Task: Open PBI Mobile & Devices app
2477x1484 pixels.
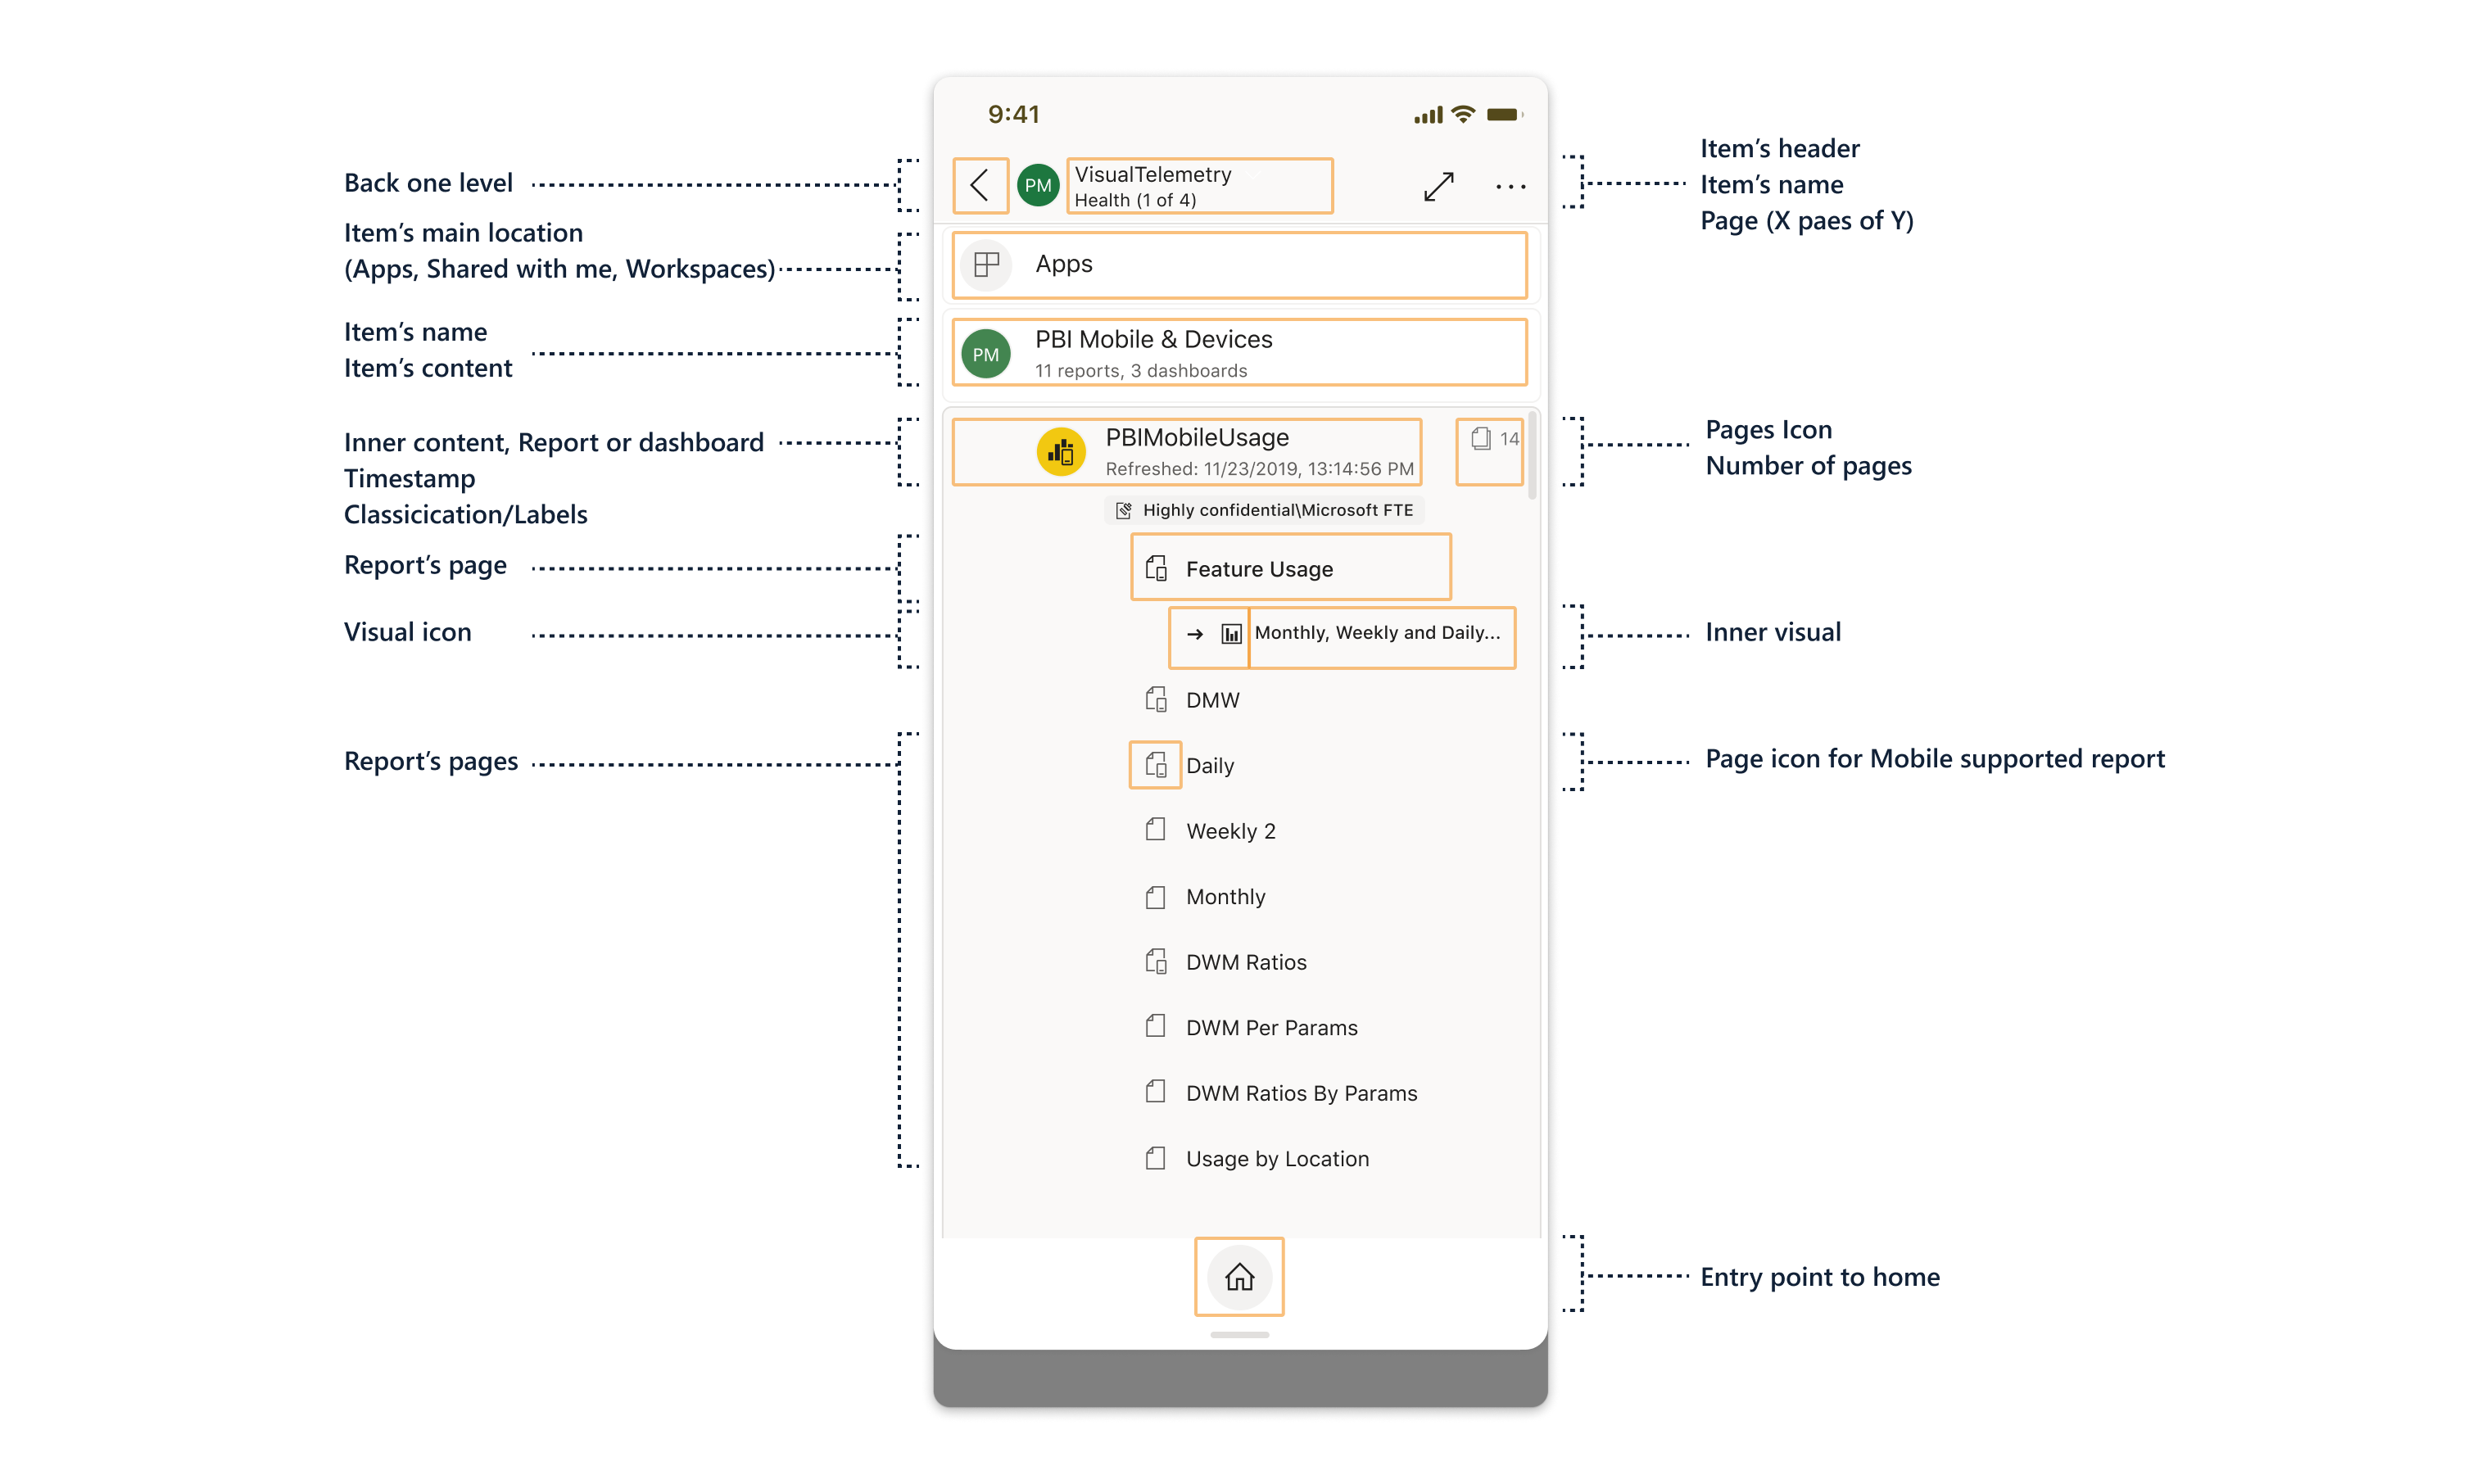Action: tap(1240, 353)
